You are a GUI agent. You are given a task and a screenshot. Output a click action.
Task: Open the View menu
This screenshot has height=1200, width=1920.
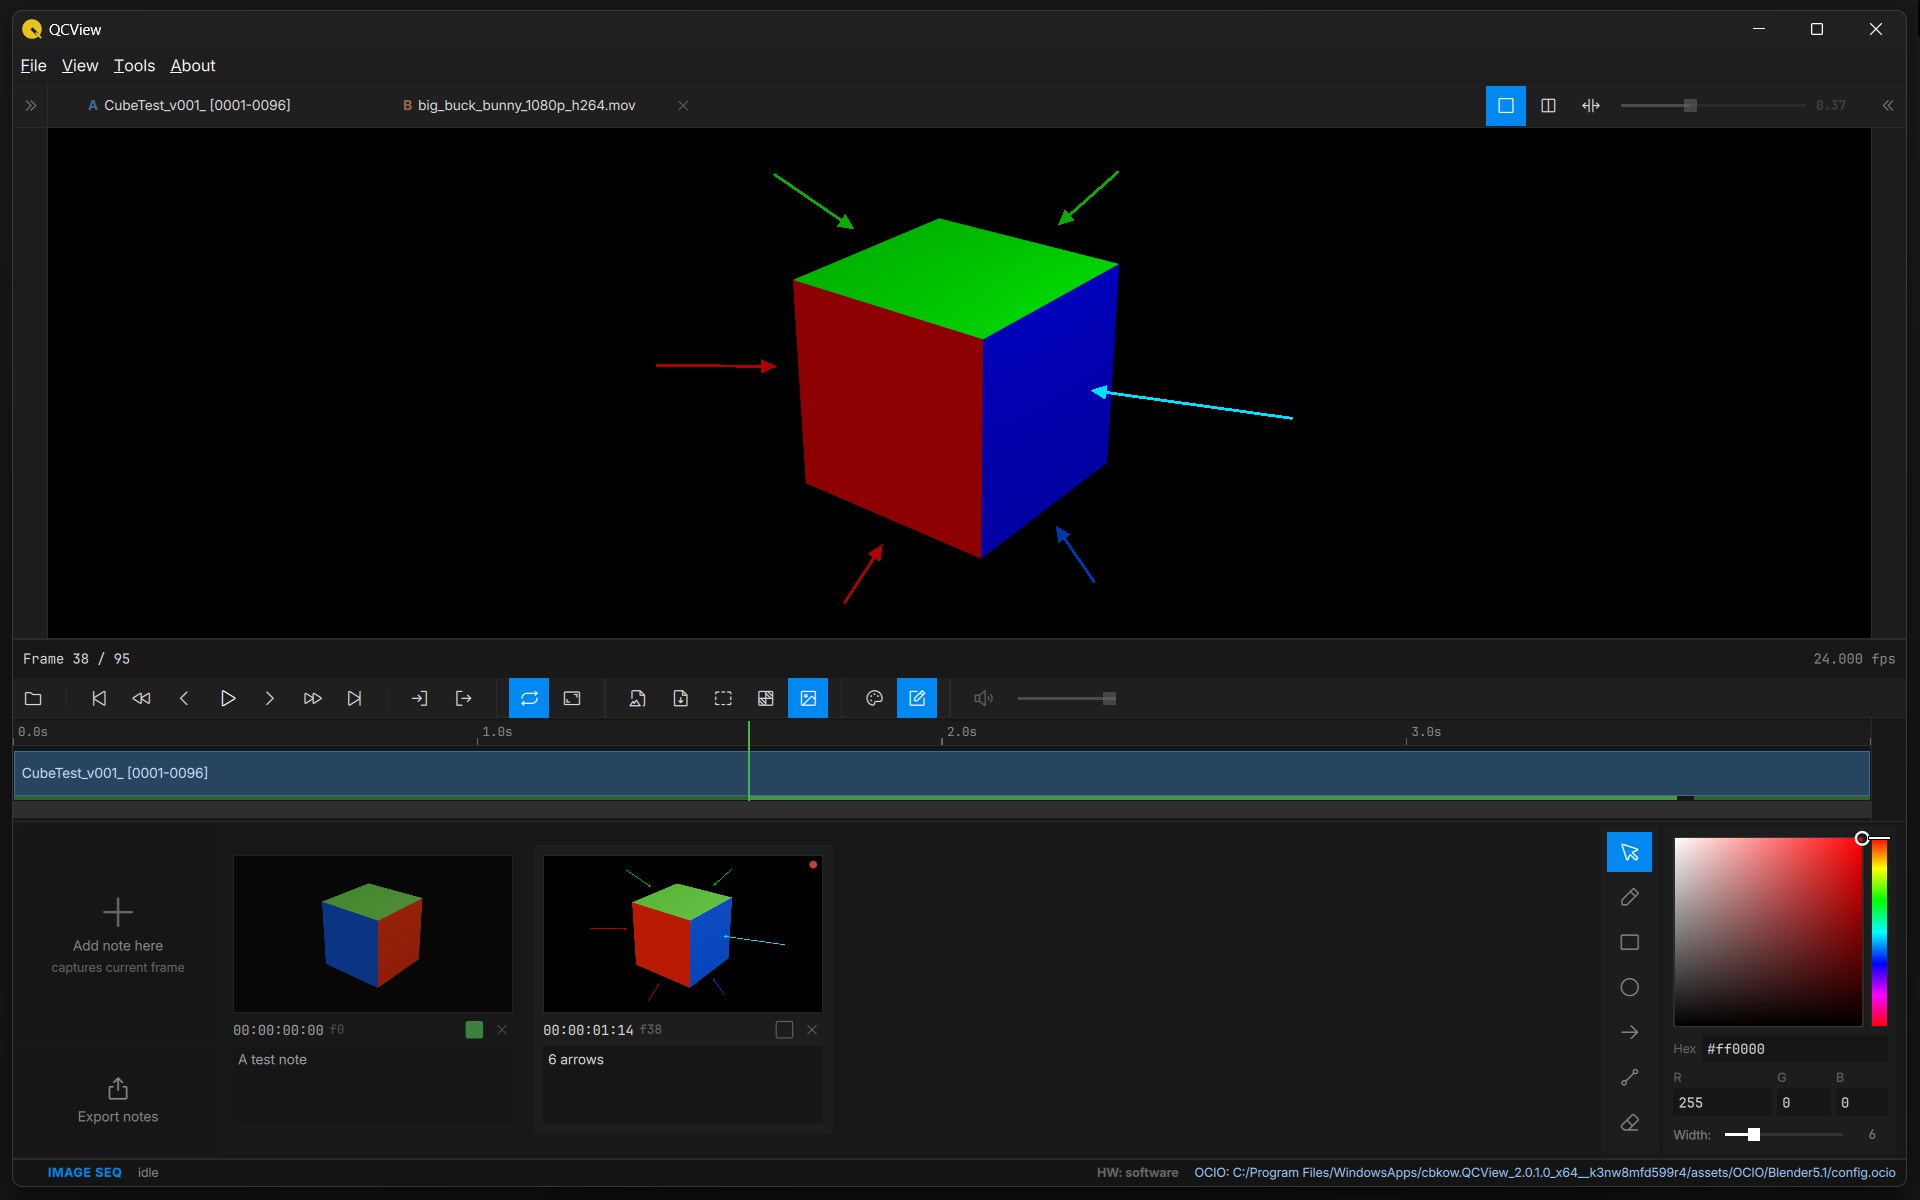(x=80, y=65)
